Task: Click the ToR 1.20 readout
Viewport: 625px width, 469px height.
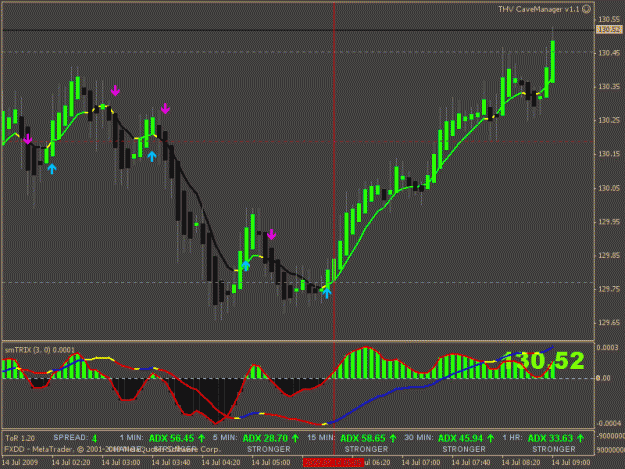Action: pyautogui.click(x=20, y=438)
